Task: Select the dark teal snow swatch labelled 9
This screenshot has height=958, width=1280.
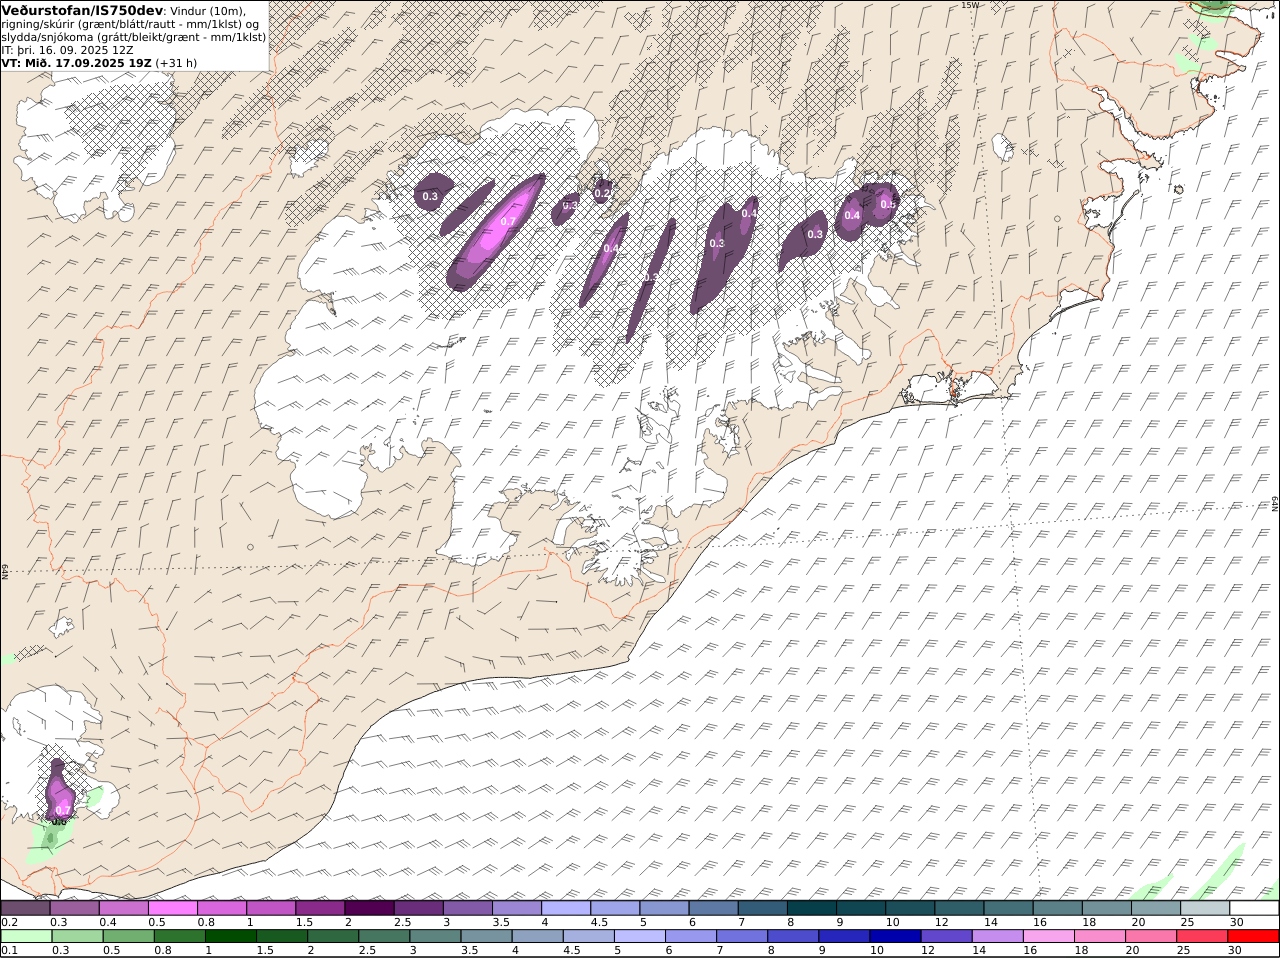Action: (x=861, y=908)
